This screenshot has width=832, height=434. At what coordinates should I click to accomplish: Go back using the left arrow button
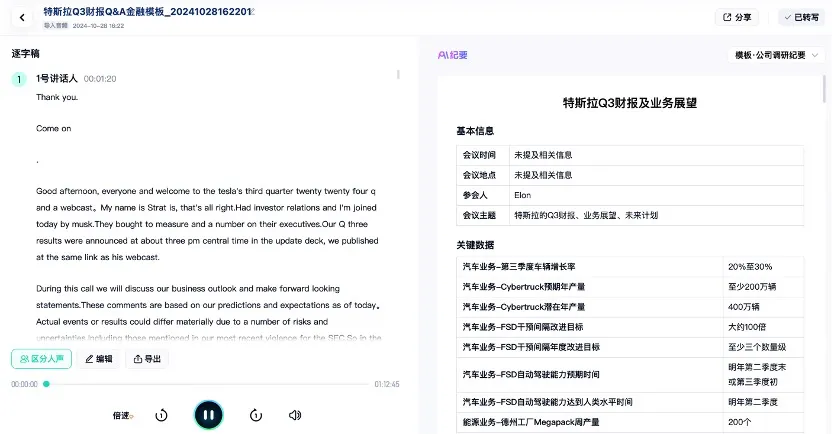22,18
